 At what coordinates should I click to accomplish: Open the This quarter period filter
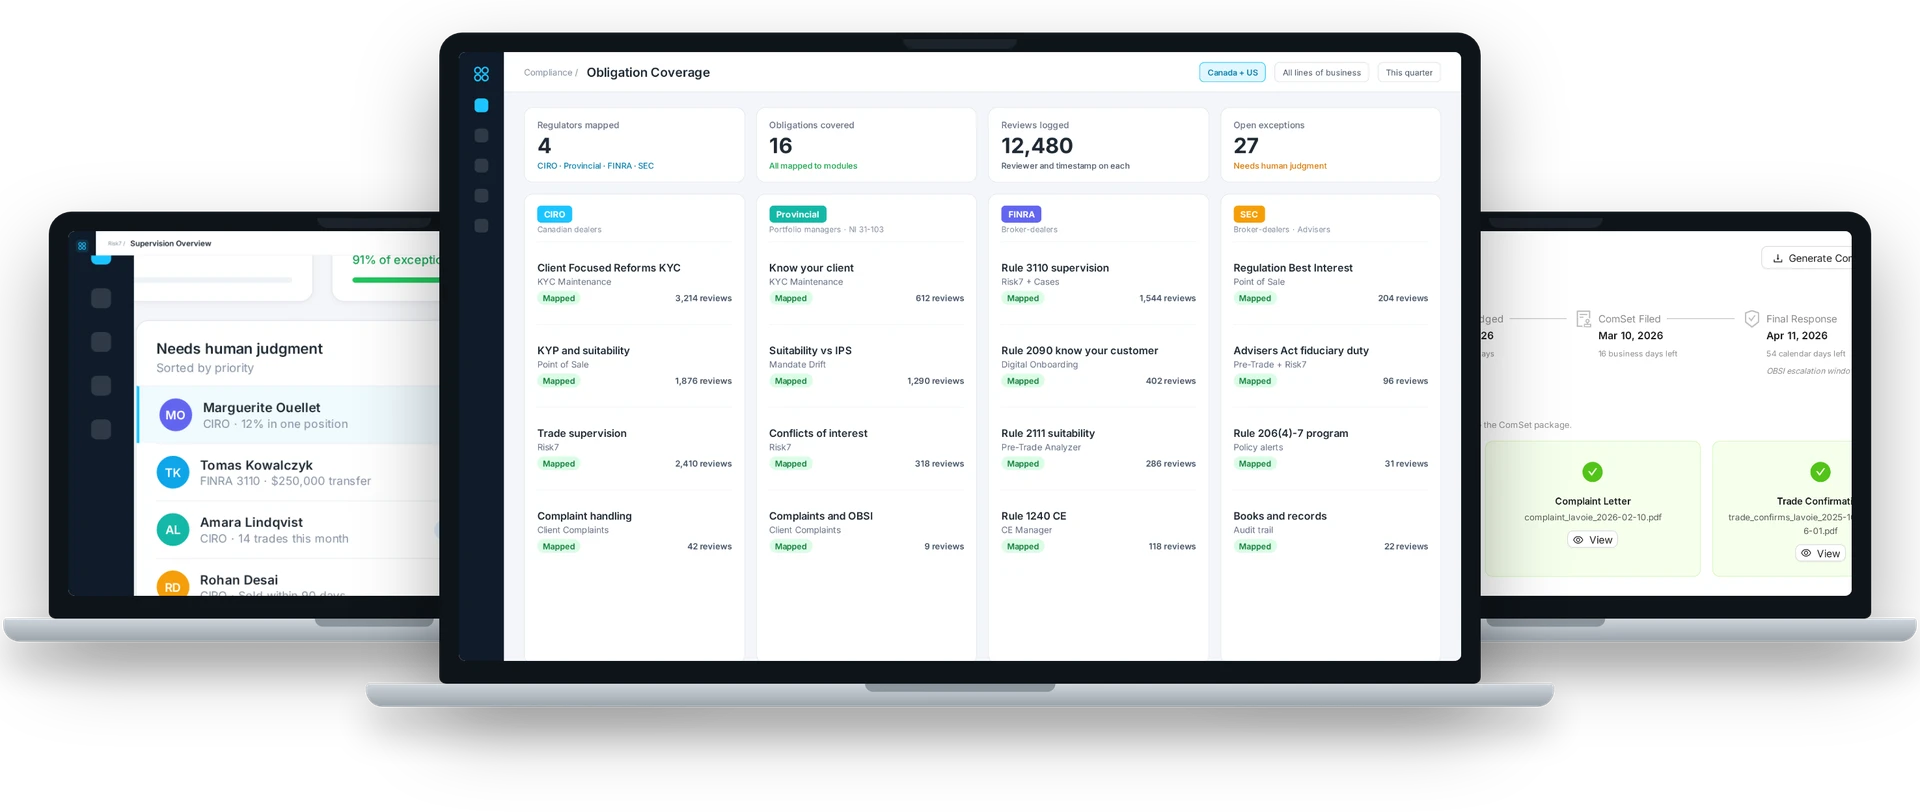coord(1409,73)
